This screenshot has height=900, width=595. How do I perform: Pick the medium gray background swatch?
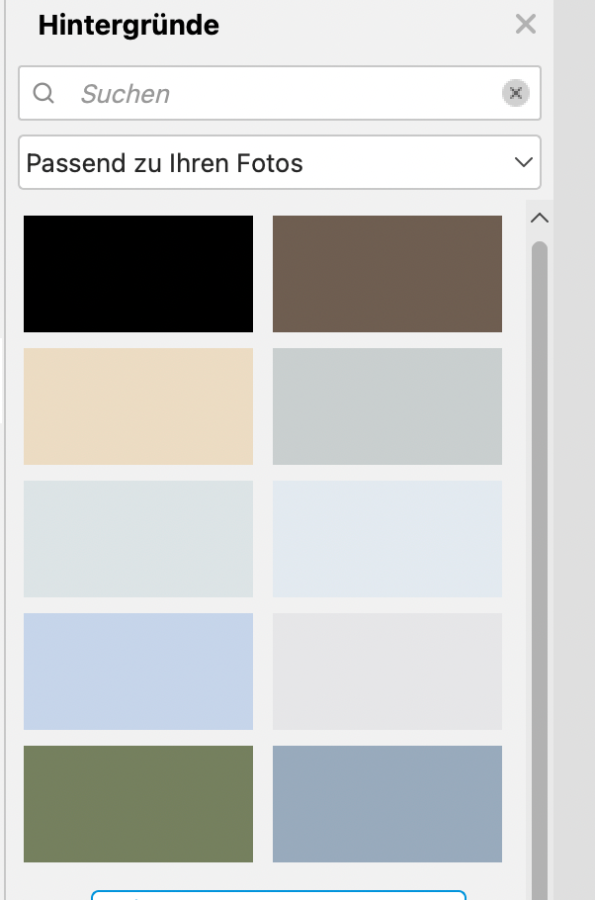pyautogui.click(x=387, y=406)
